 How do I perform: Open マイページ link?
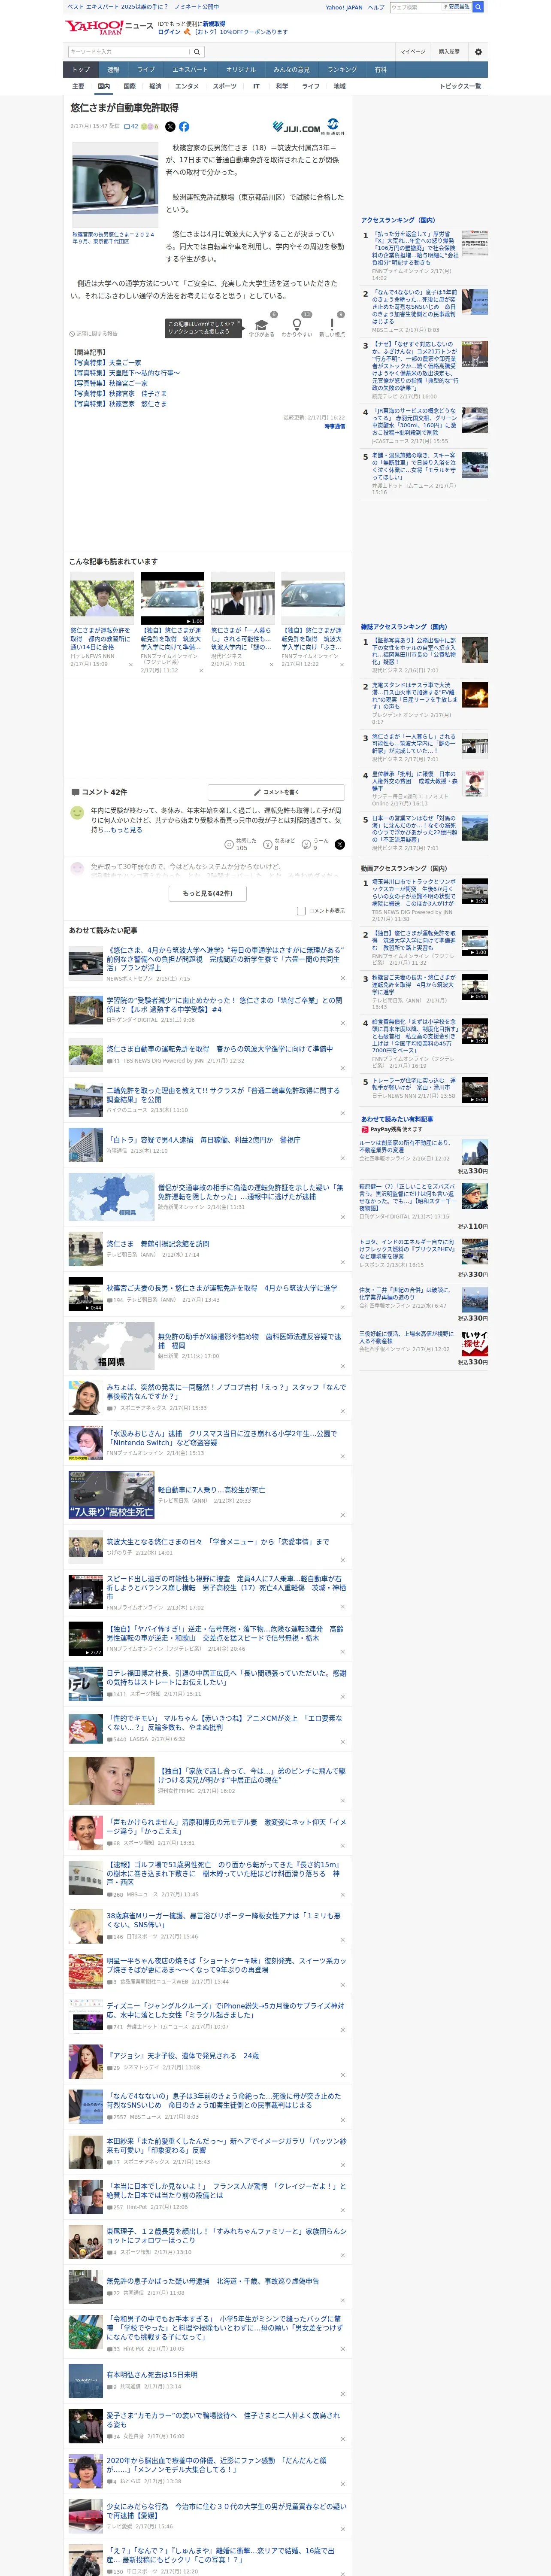(x=412, y=52)
